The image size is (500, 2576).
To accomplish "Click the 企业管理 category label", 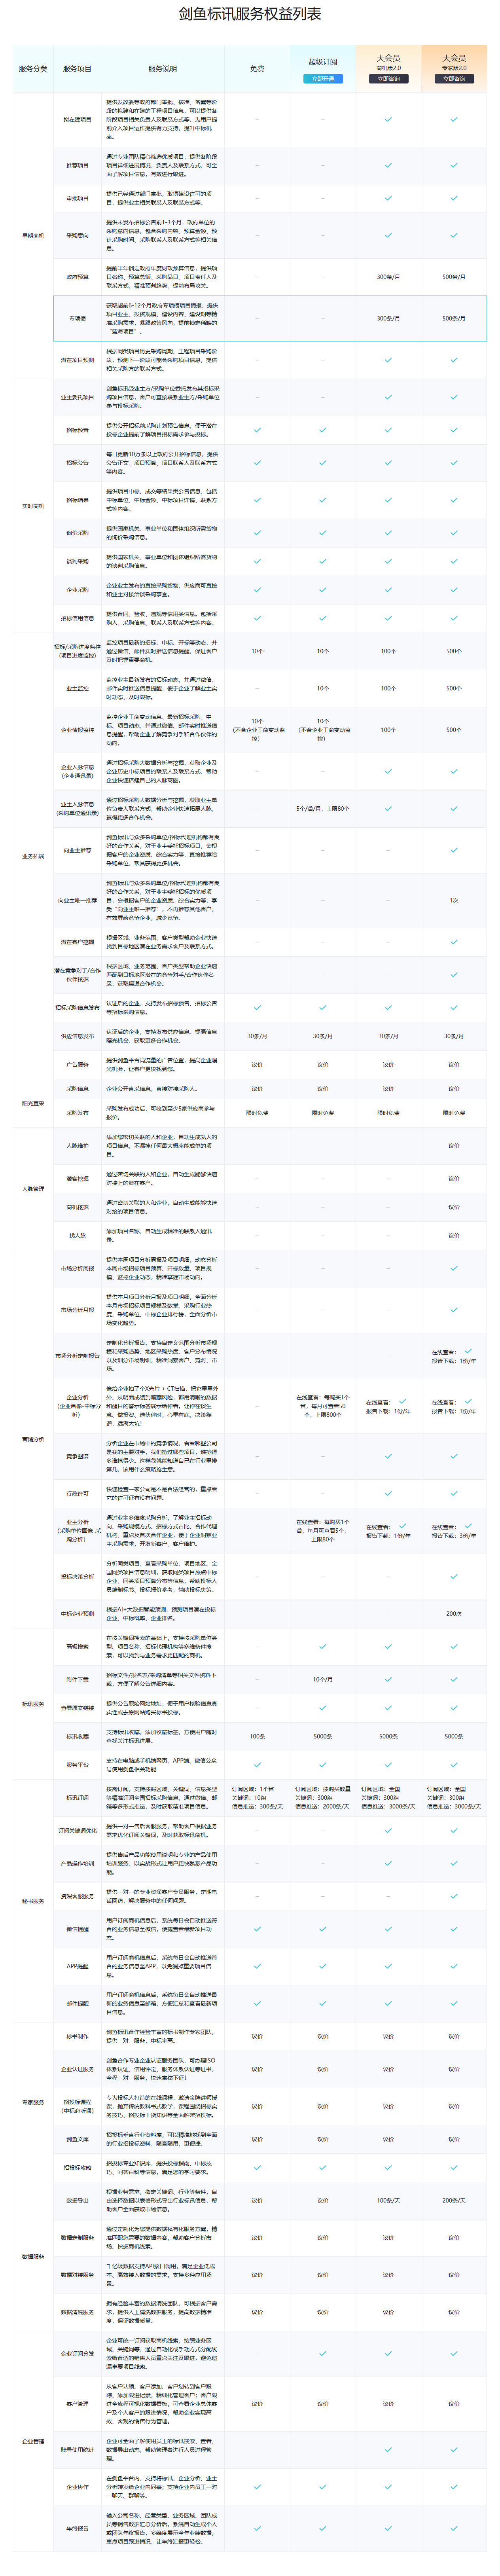I will coord(33,2441).
